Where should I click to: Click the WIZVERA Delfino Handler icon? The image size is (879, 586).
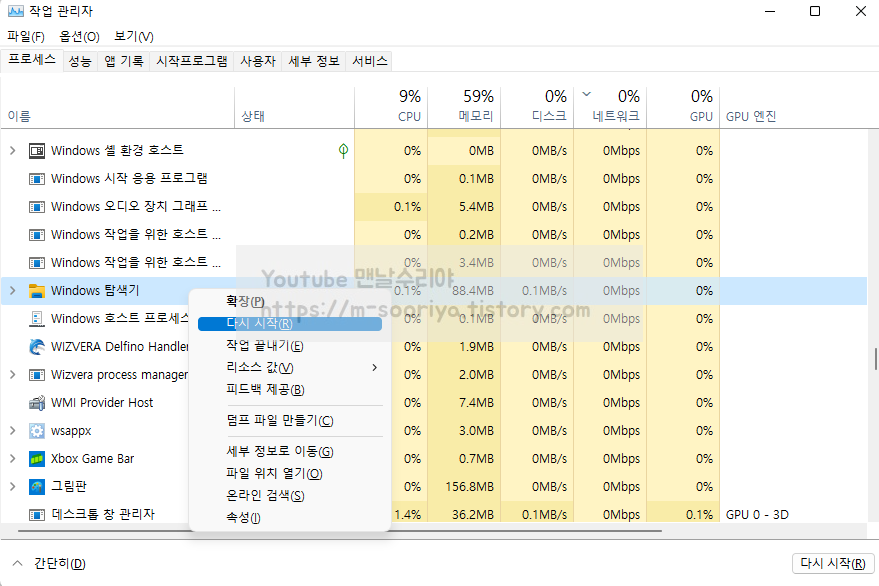tap(37, 347)
